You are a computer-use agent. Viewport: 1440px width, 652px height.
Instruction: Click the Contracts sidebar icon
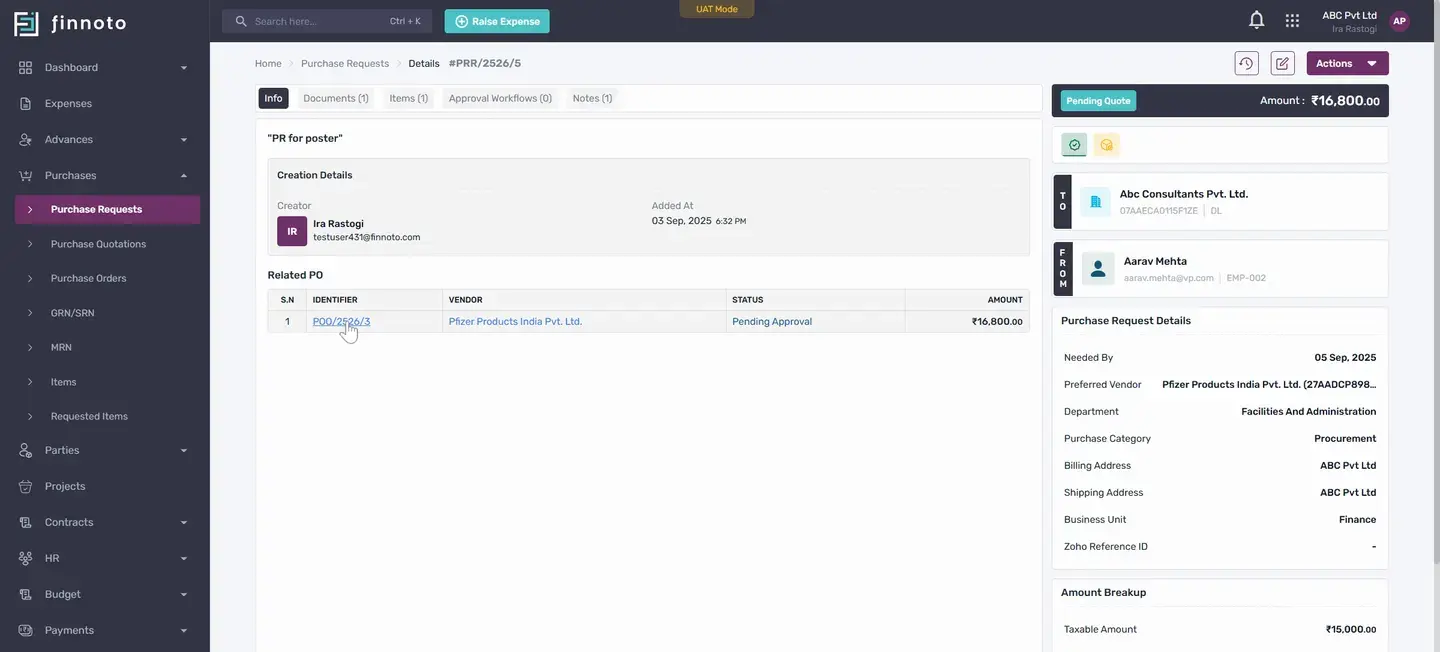(x=26, y=522)
